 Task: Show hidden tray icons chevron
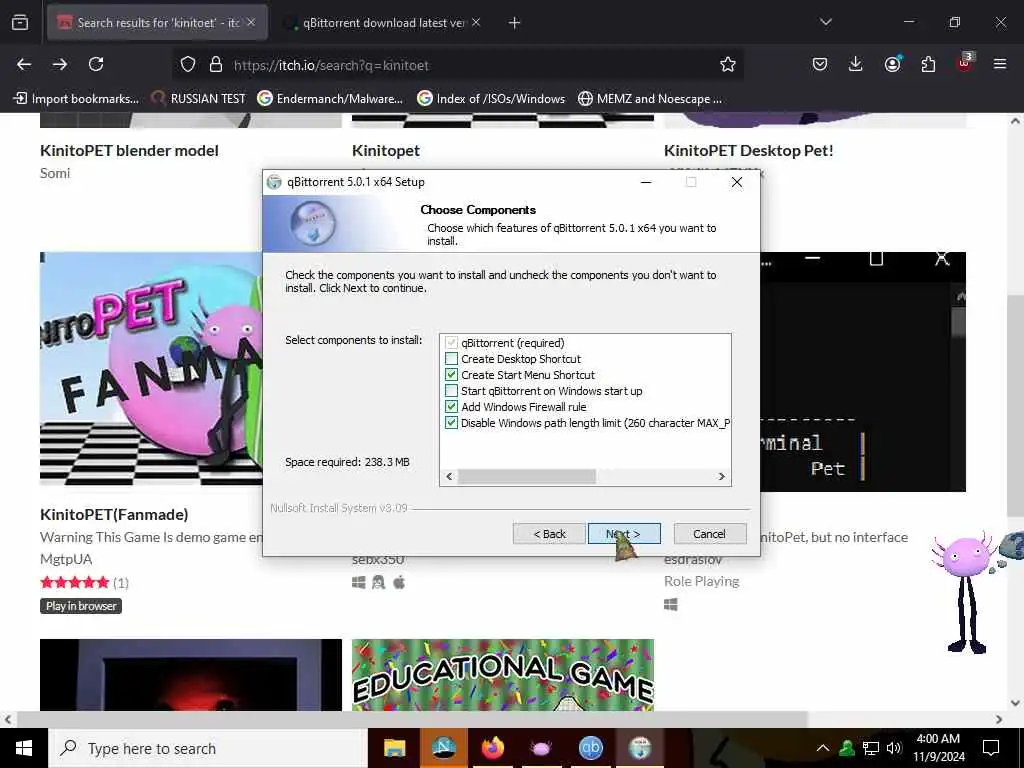click(823, 748)
